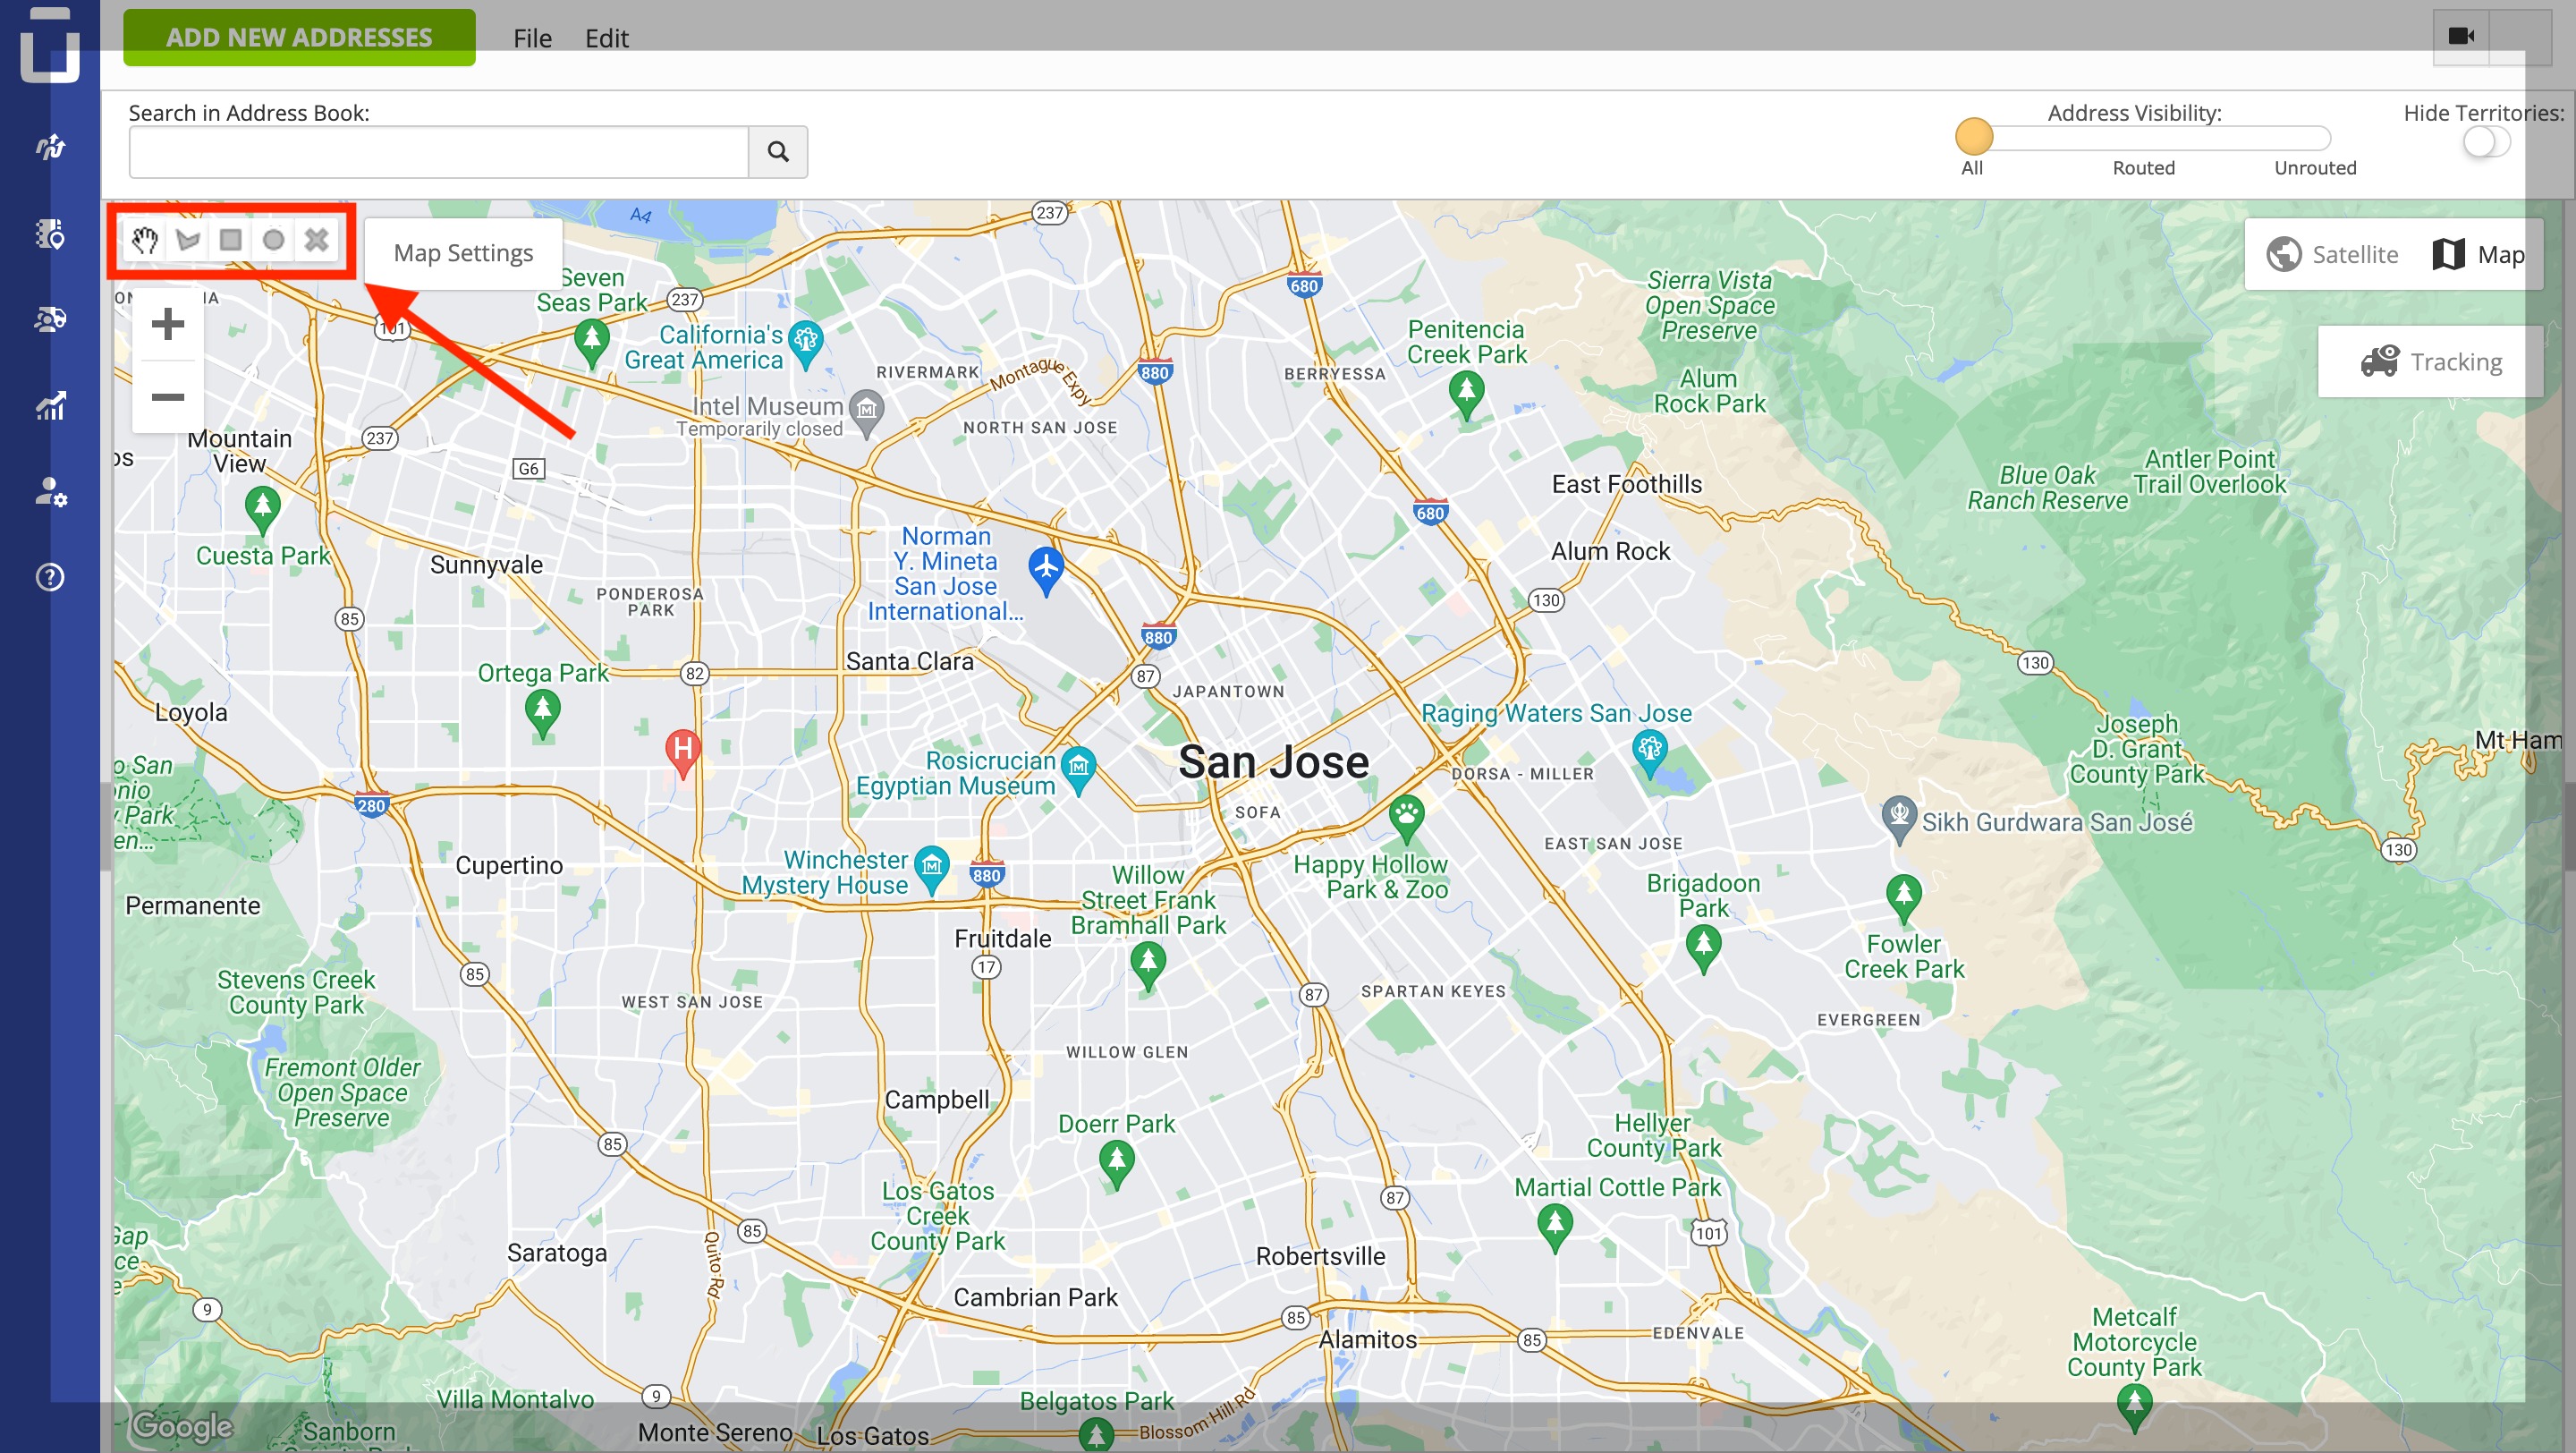Open the team and vehicles sidebar icon
This screenshot has height=1453, width=2576.
[50, 319]
